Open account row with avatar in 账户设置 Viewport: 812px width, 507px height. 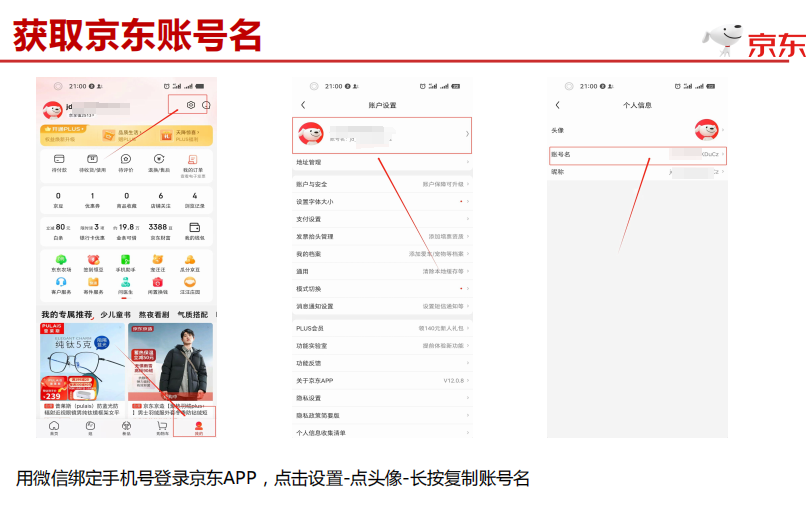tap(382, 135)
